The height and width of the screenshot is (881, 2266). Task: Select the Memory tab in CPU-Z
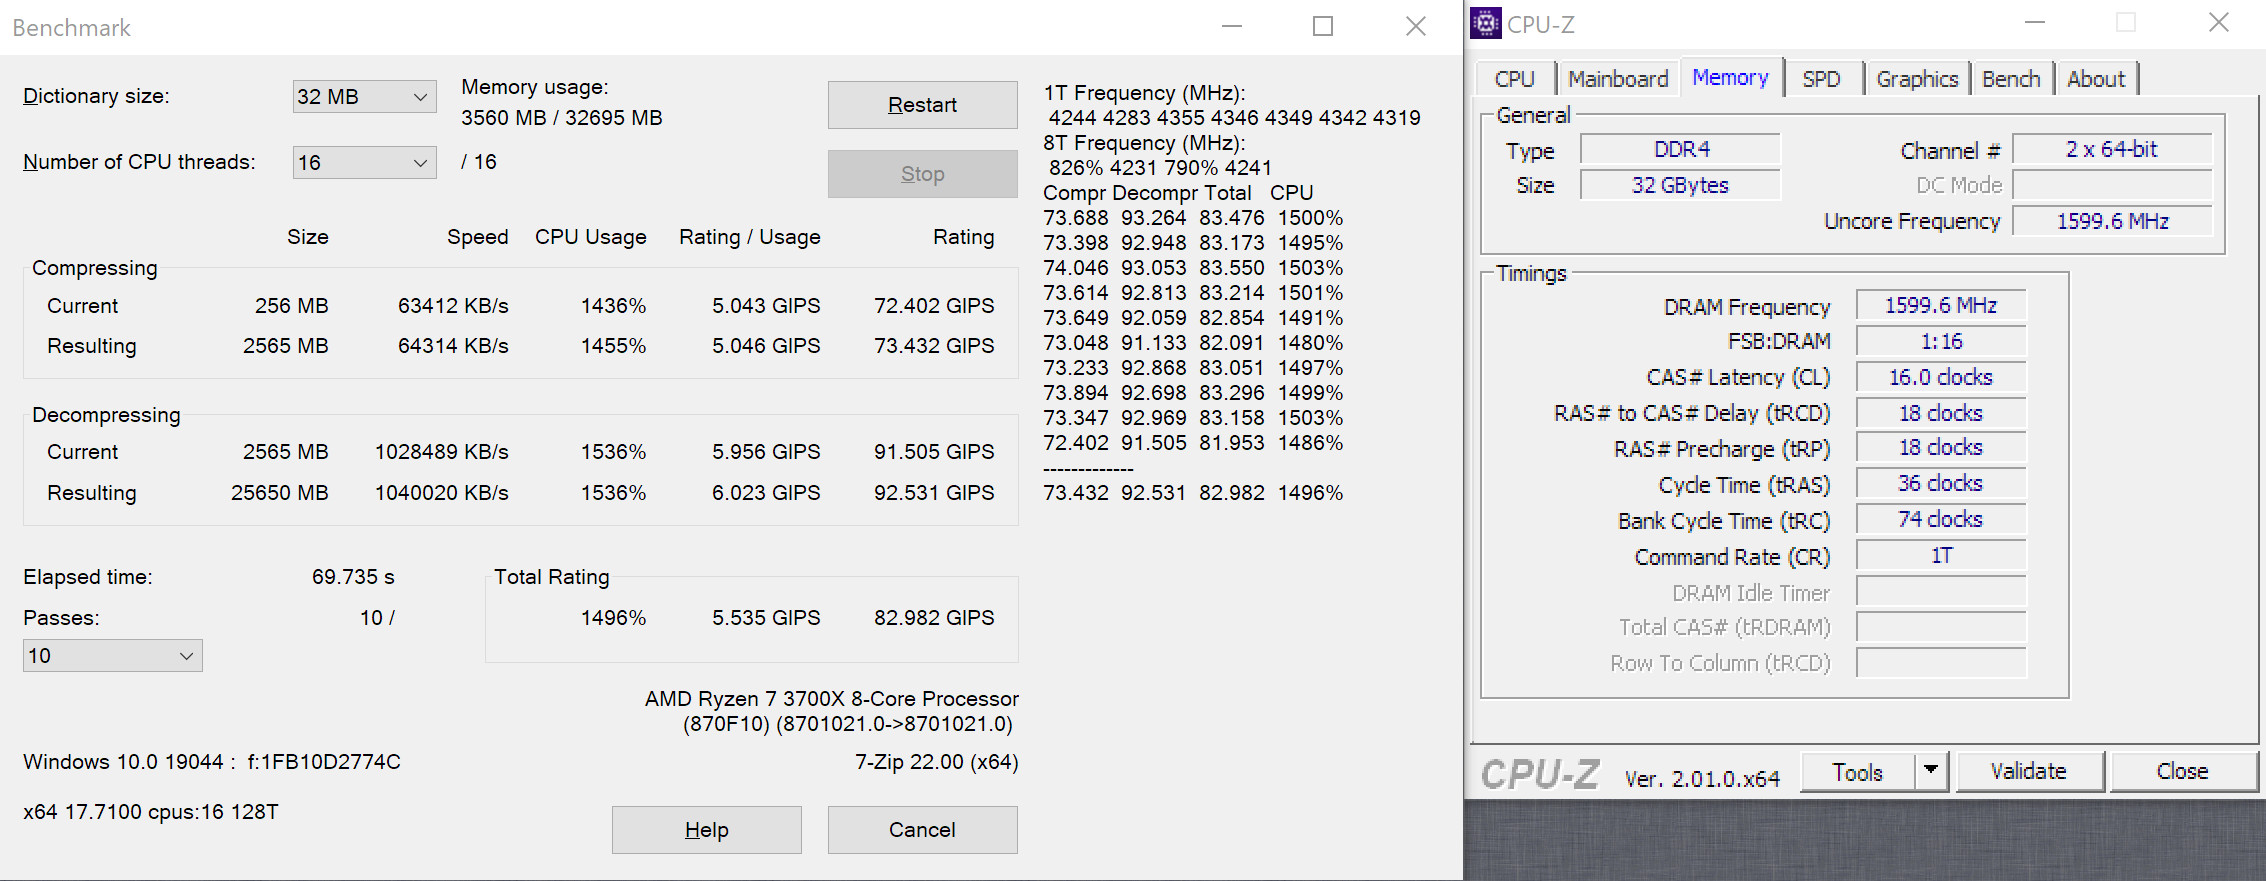(x=1731, y=77)
